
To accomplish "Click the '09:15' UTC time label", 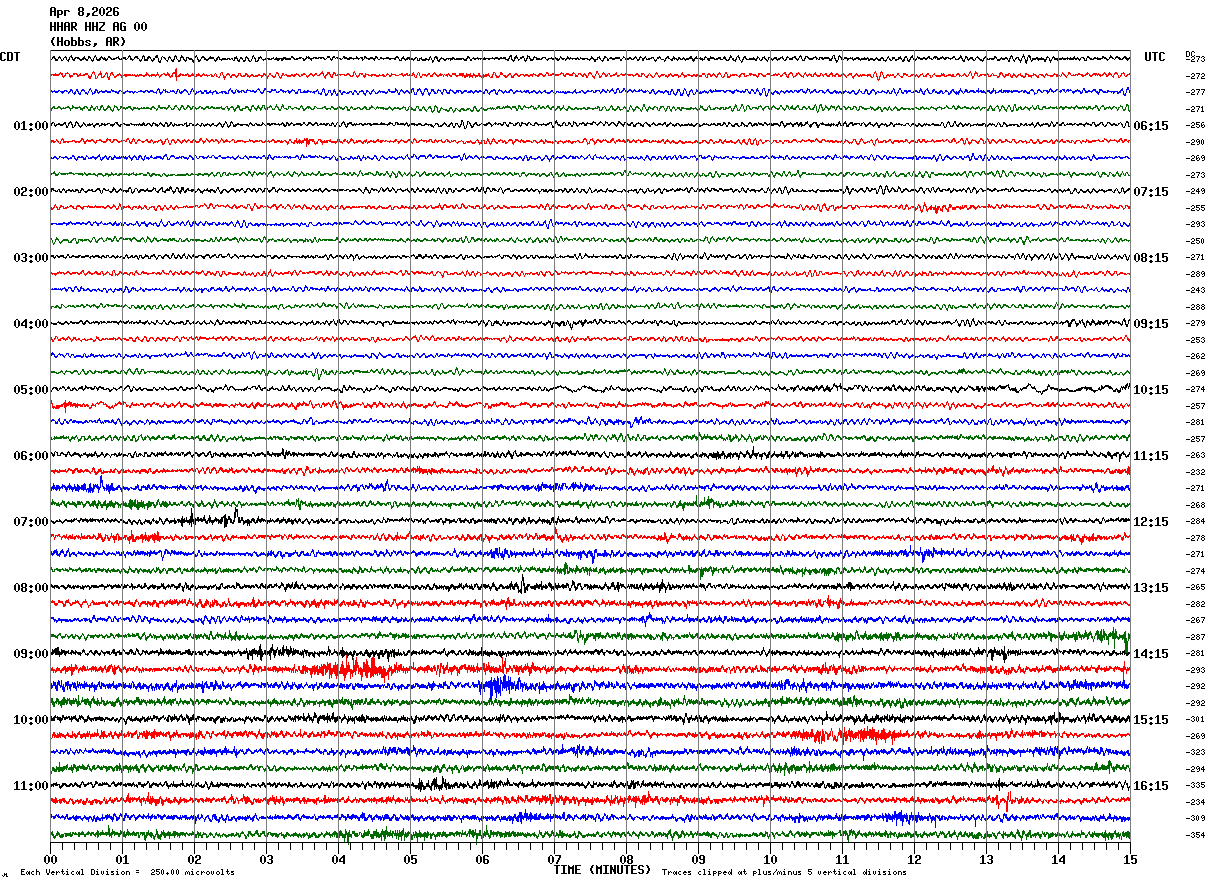I will [x=1151, y=324].
